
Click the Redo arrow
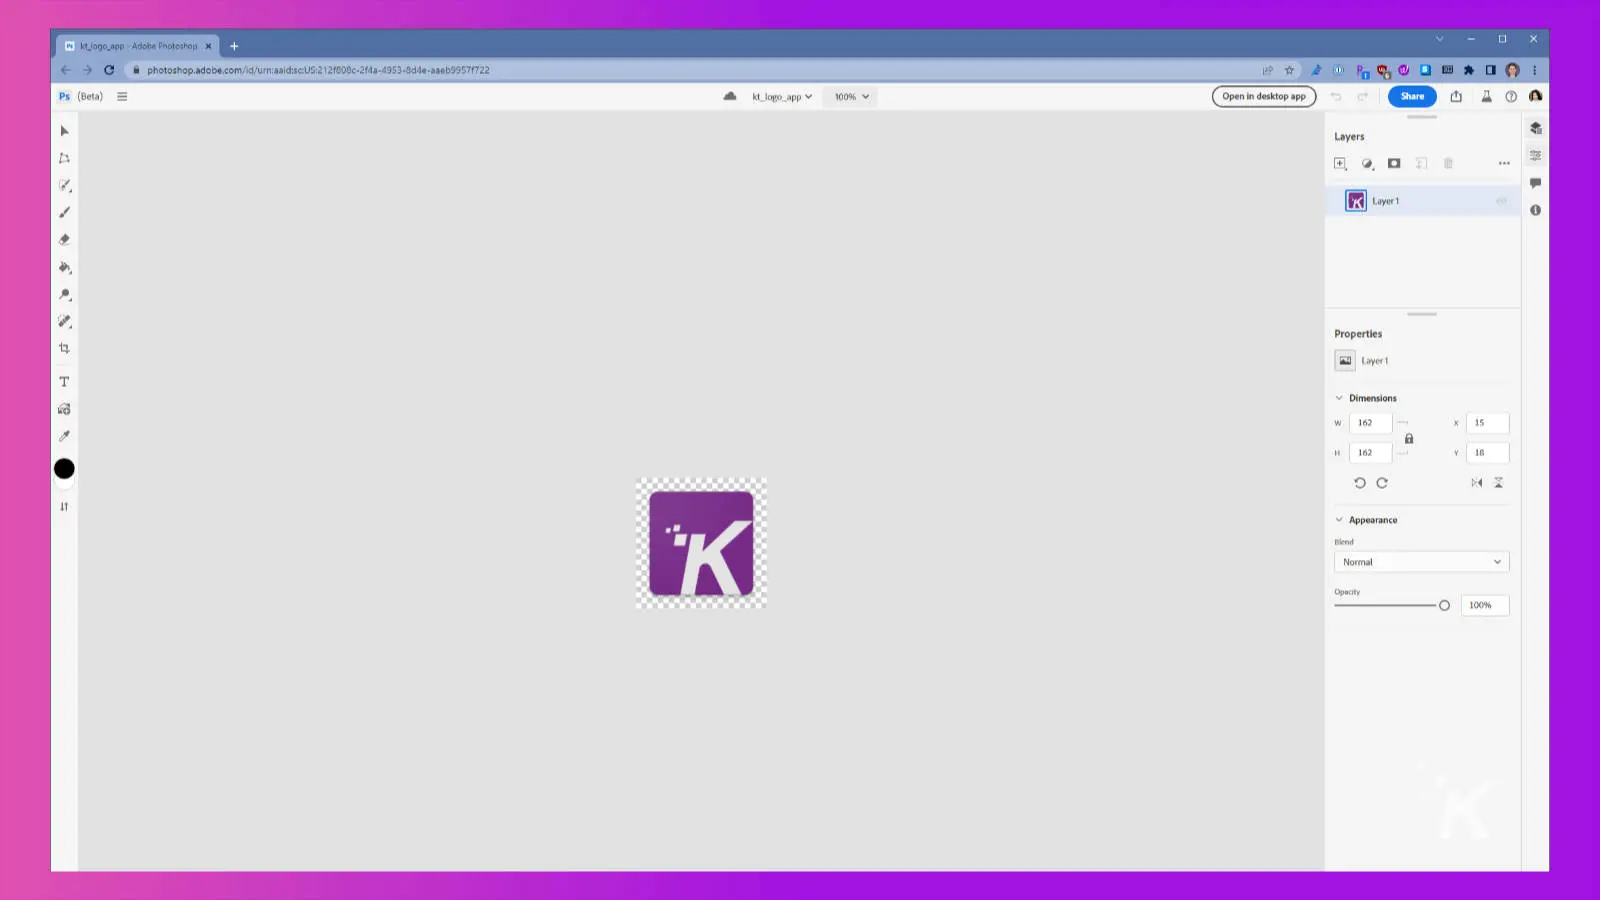pos(1362,96)
